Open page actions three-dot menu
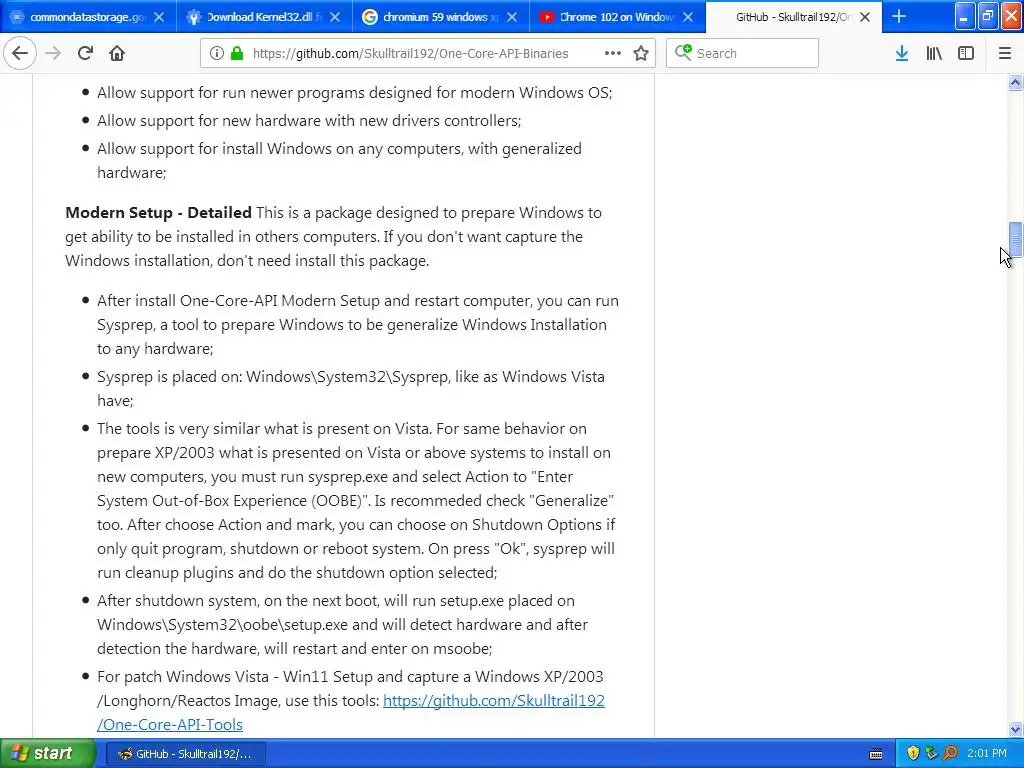 coord(613,53)
